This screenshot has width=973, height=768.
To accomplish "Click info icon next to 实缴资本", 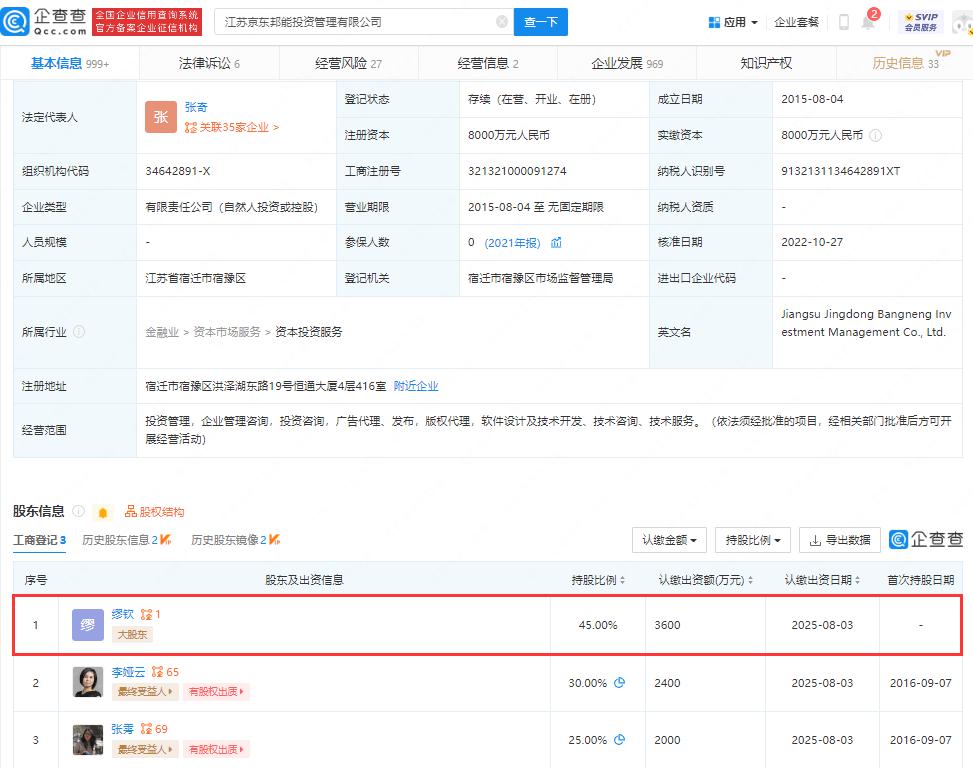I will [x=875, y=135].
